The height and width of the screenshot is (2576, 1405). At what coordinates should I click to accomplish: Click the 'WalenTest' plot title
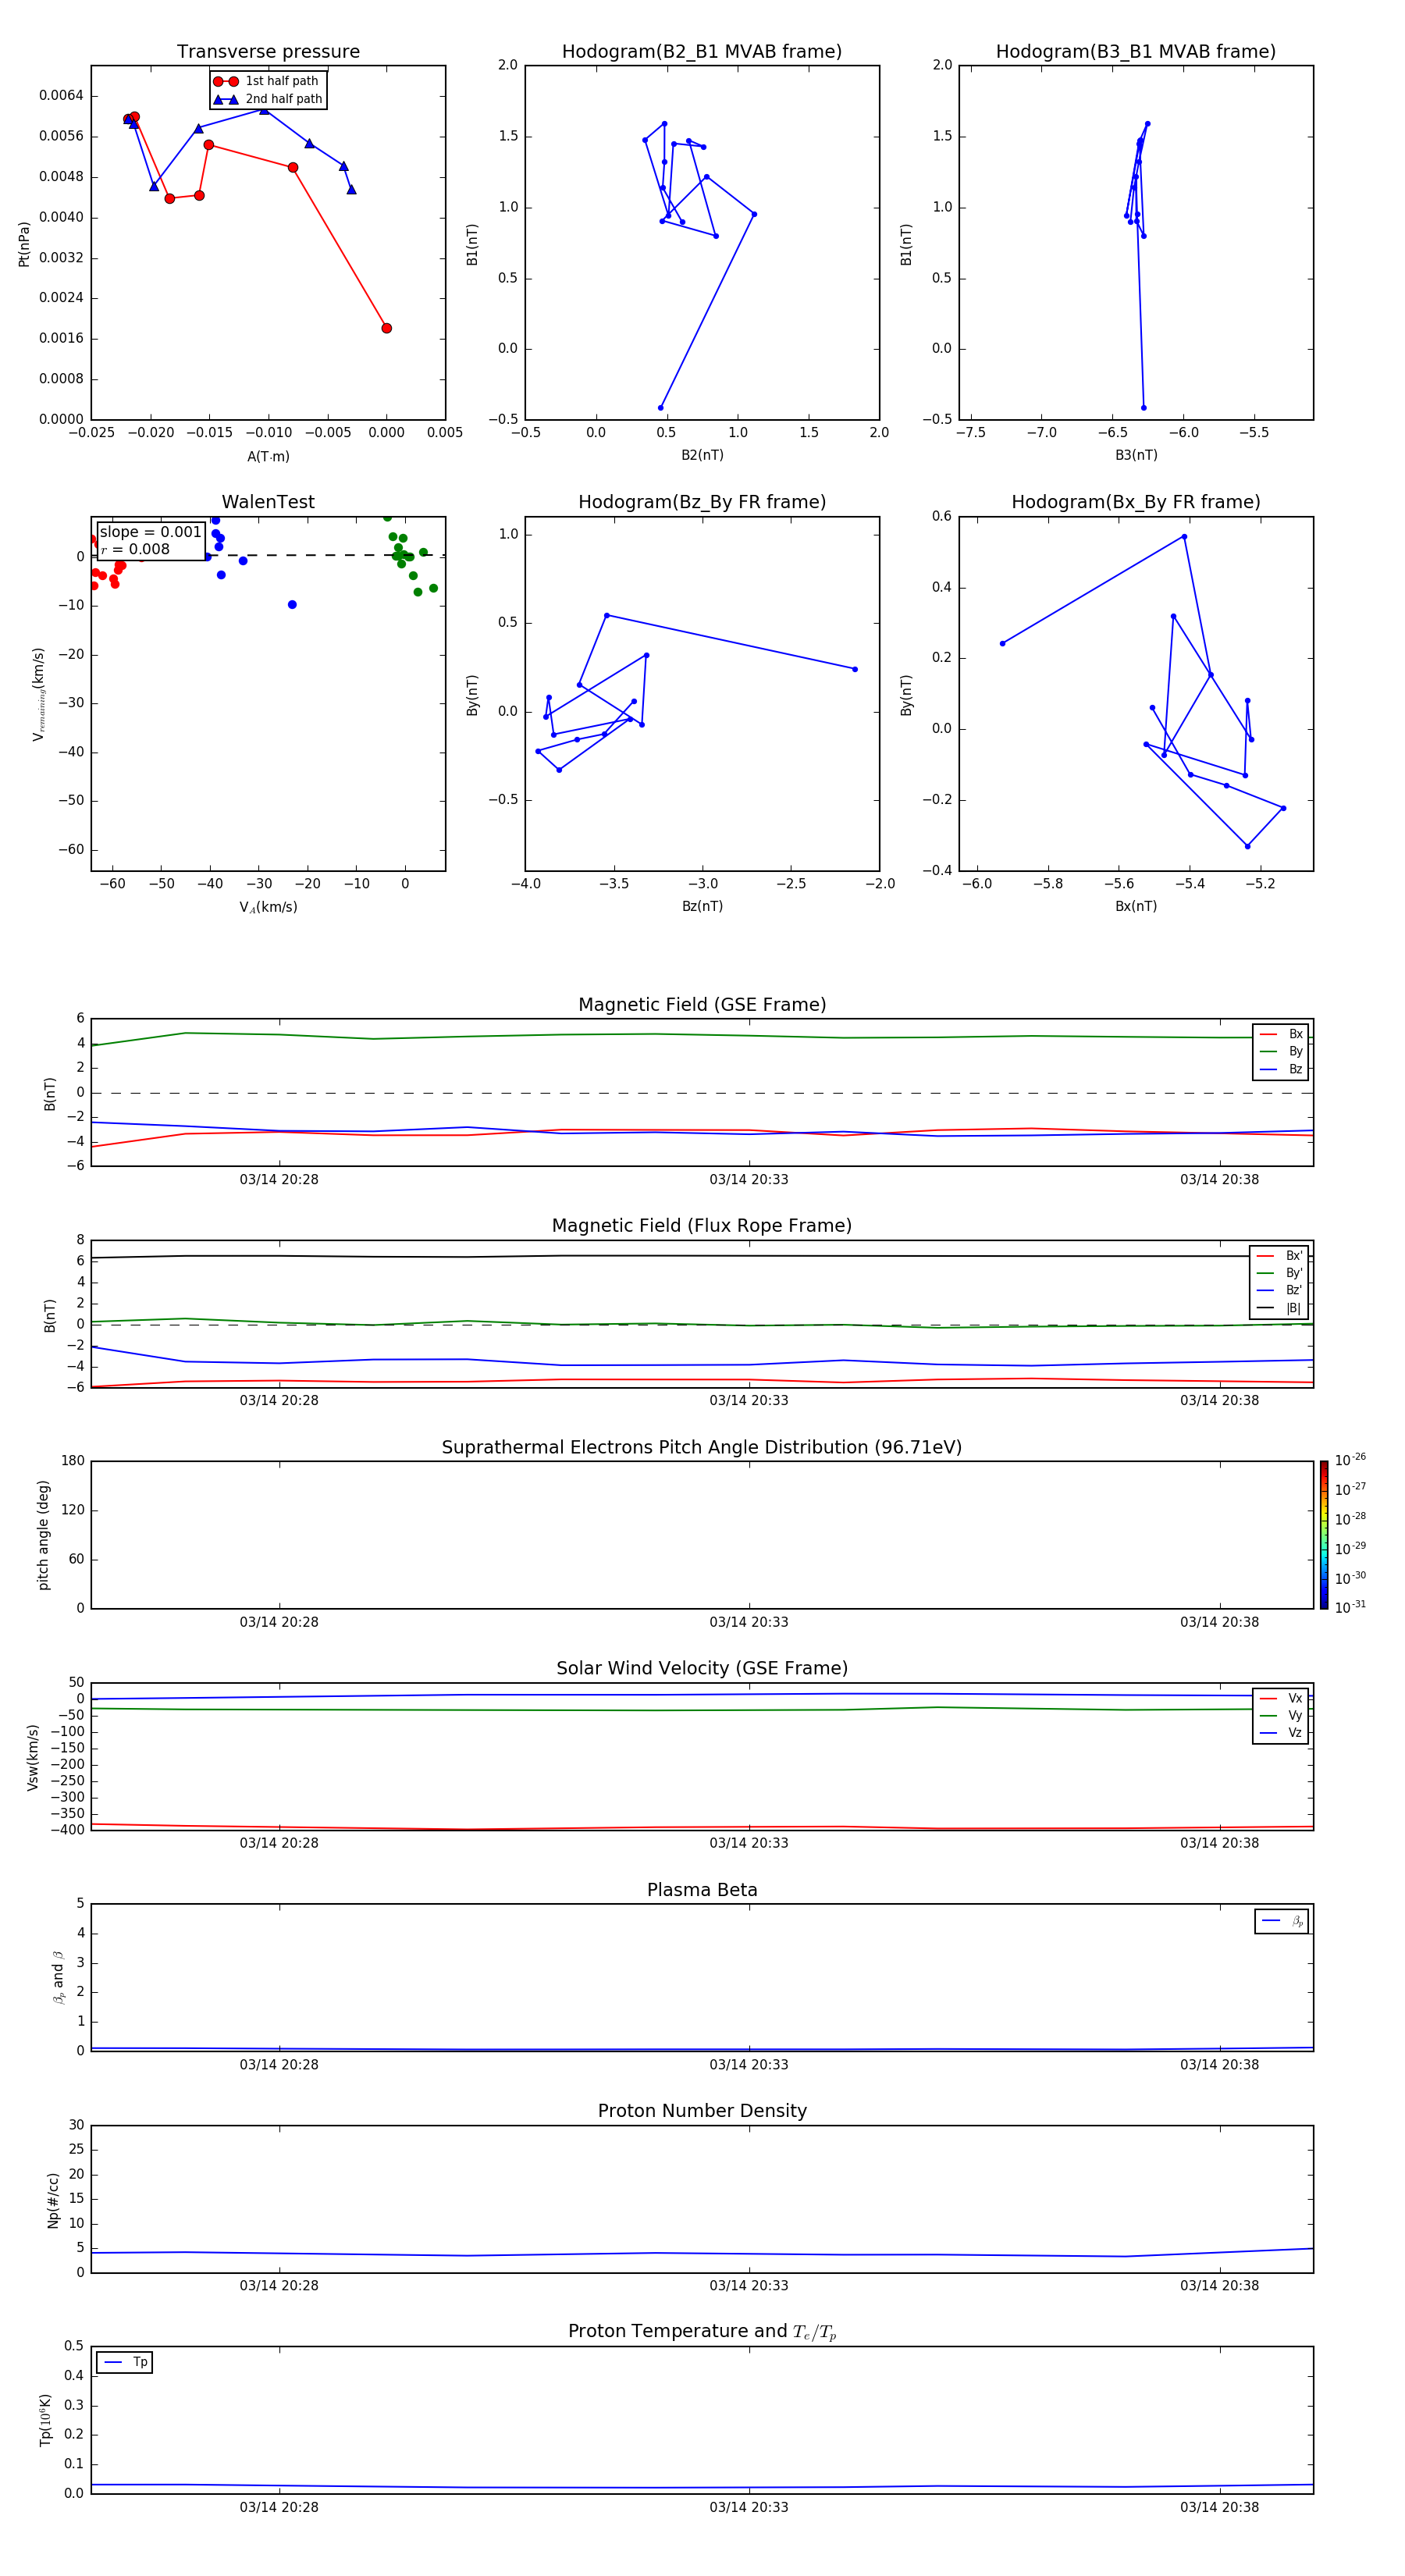click(x=268, y=502)
